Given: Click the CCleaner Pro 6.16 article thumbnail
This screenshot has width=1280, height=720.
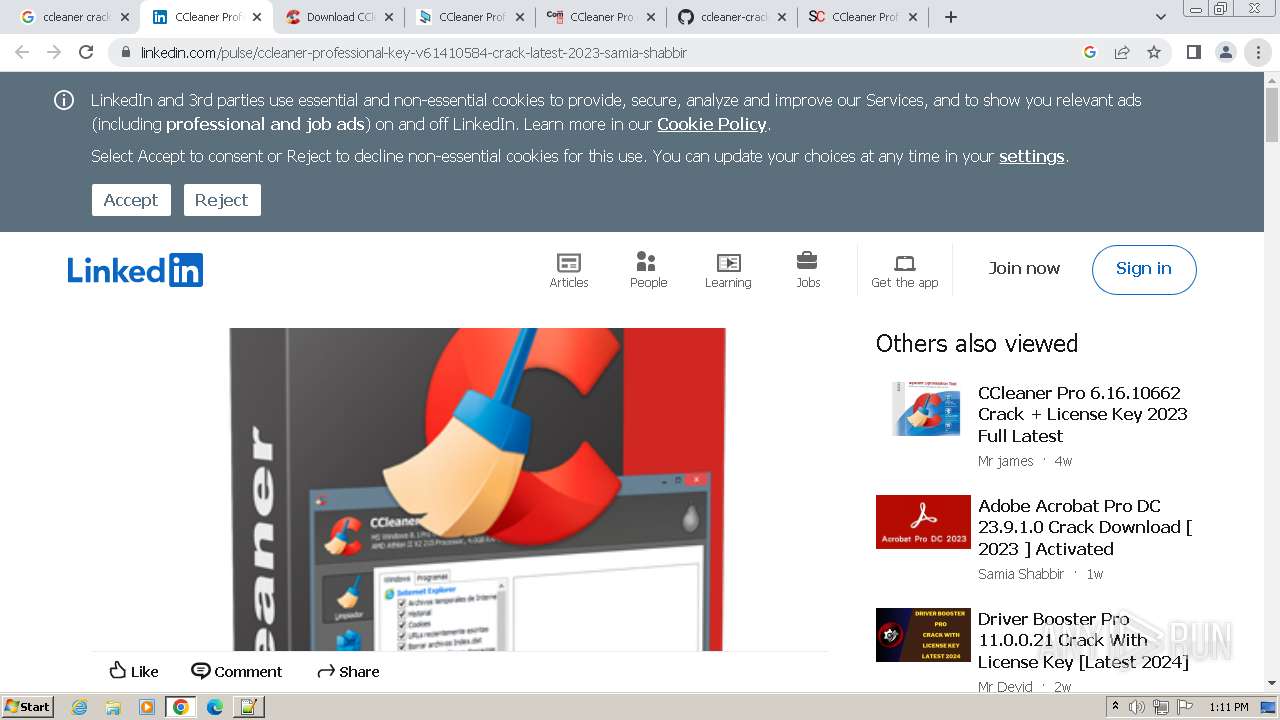Looking at the screenshot, I should pos(926,408).
